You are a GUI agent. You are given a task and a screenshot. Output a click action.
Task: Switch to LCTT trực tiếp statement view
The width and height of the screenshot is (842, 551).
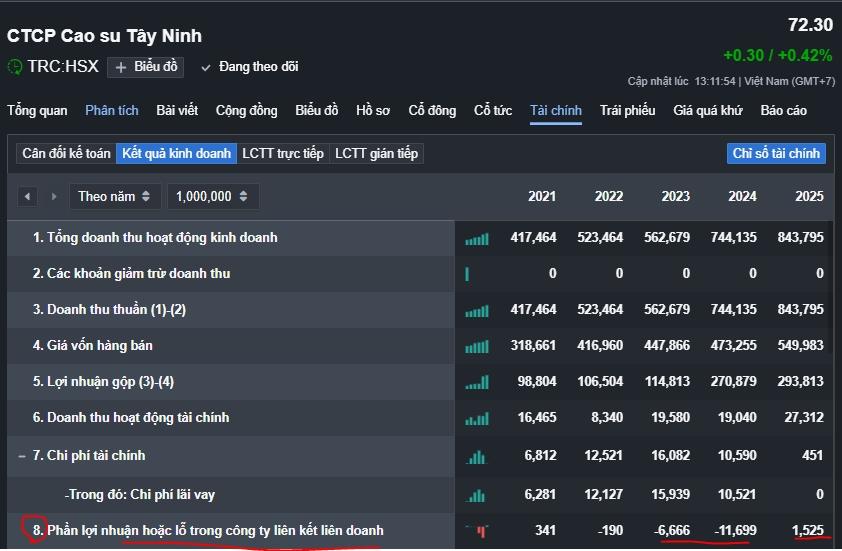point(283,154)
